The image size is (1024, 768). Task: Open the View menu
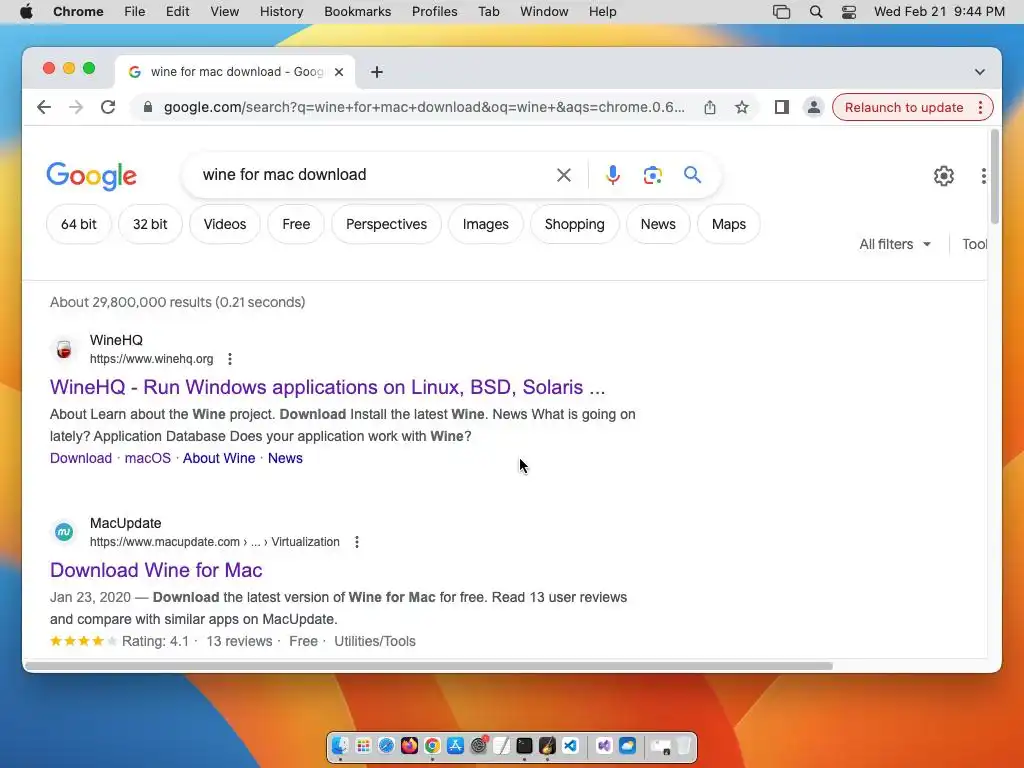(225, 12)
